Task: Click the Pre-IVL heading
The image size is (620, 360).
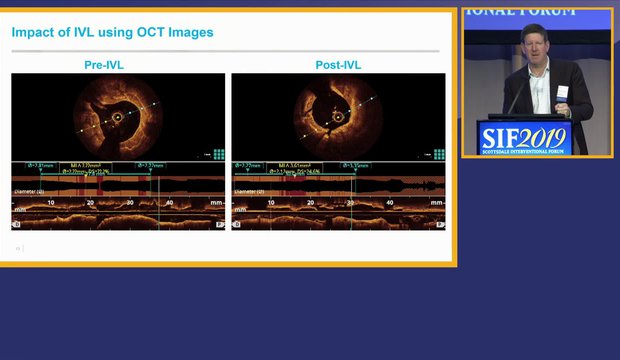Action: [104, 65]
